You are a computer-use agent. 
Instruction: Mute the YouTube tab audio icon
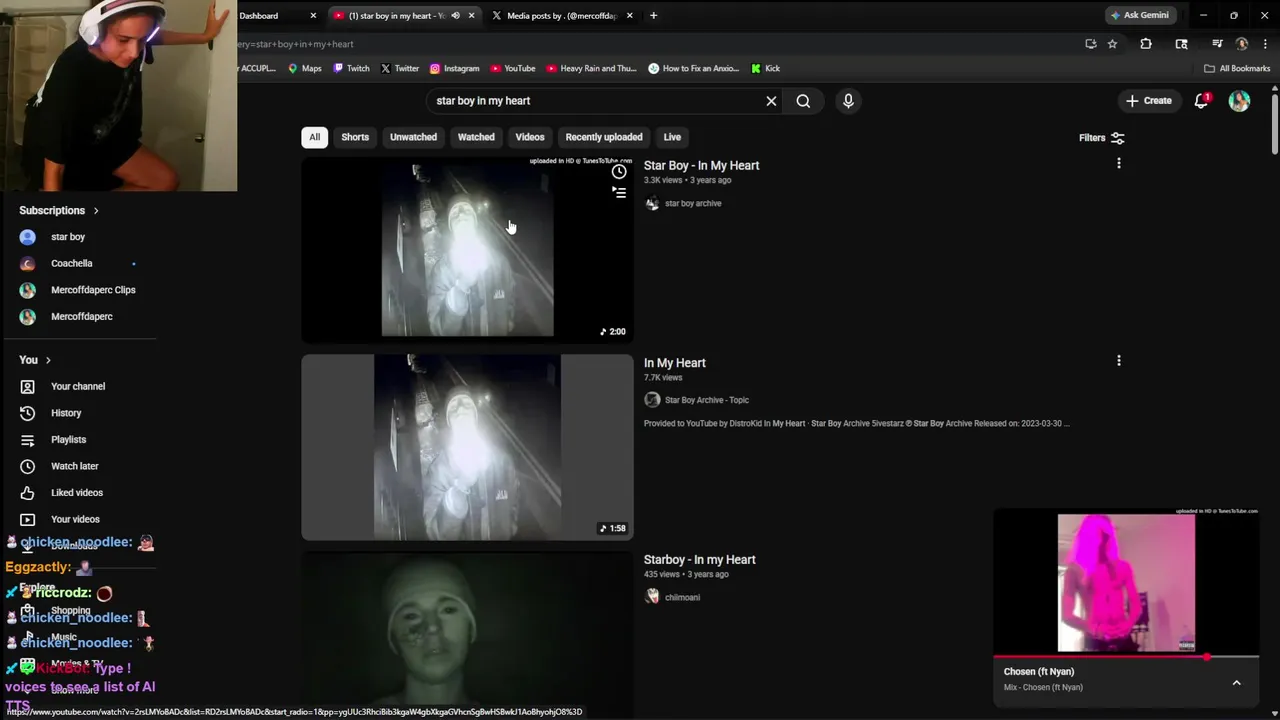pyautogui.click(x=455, y=15)
